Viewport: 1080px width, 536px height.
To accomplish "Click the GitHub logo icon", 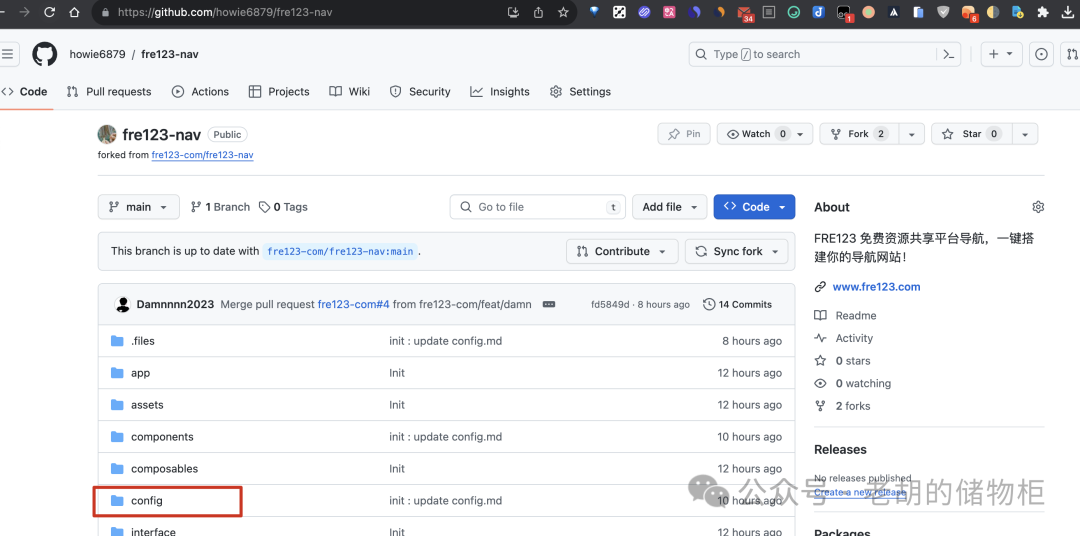I will tap(45, 54).
